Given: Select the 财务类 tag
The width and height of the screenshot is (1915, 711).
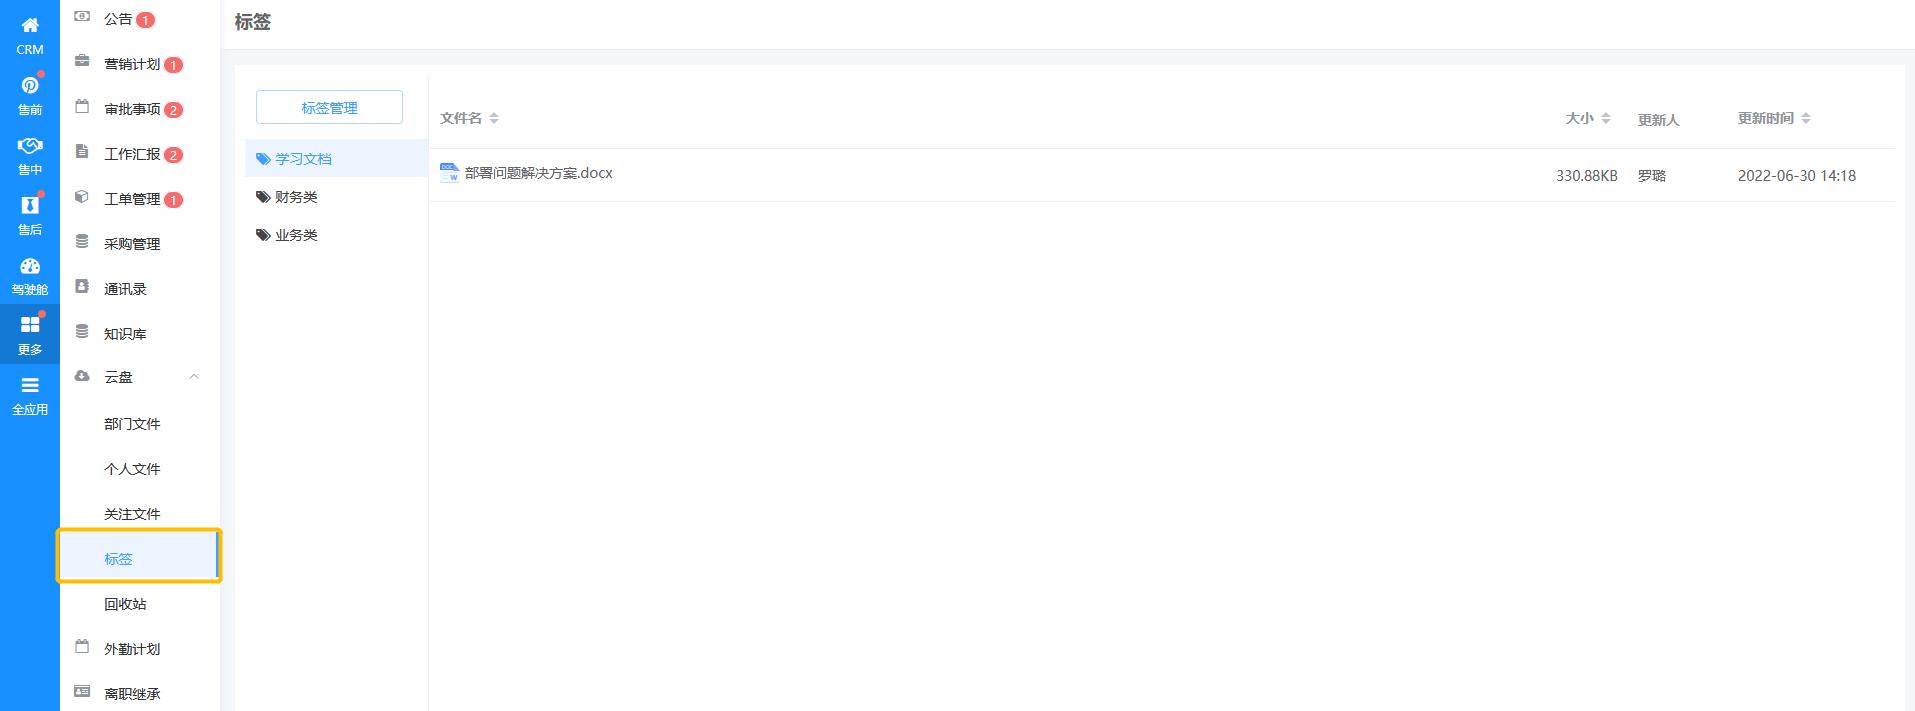Looking at the screenshot, I should coord(296,197).
